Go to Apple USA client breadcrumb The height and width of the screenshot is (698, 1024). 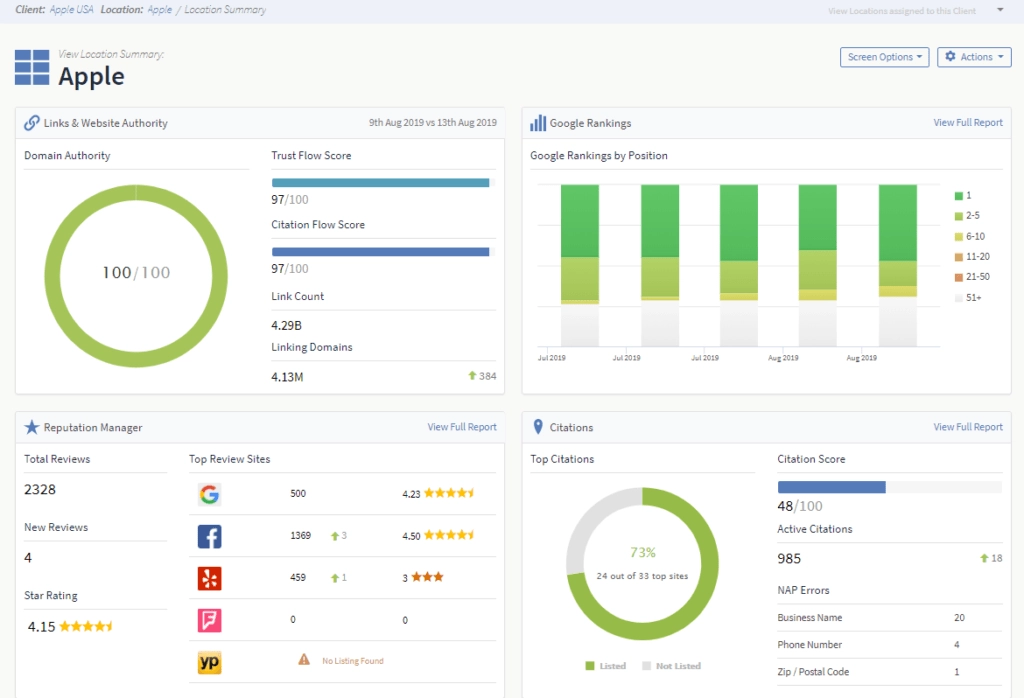[72, 10]
